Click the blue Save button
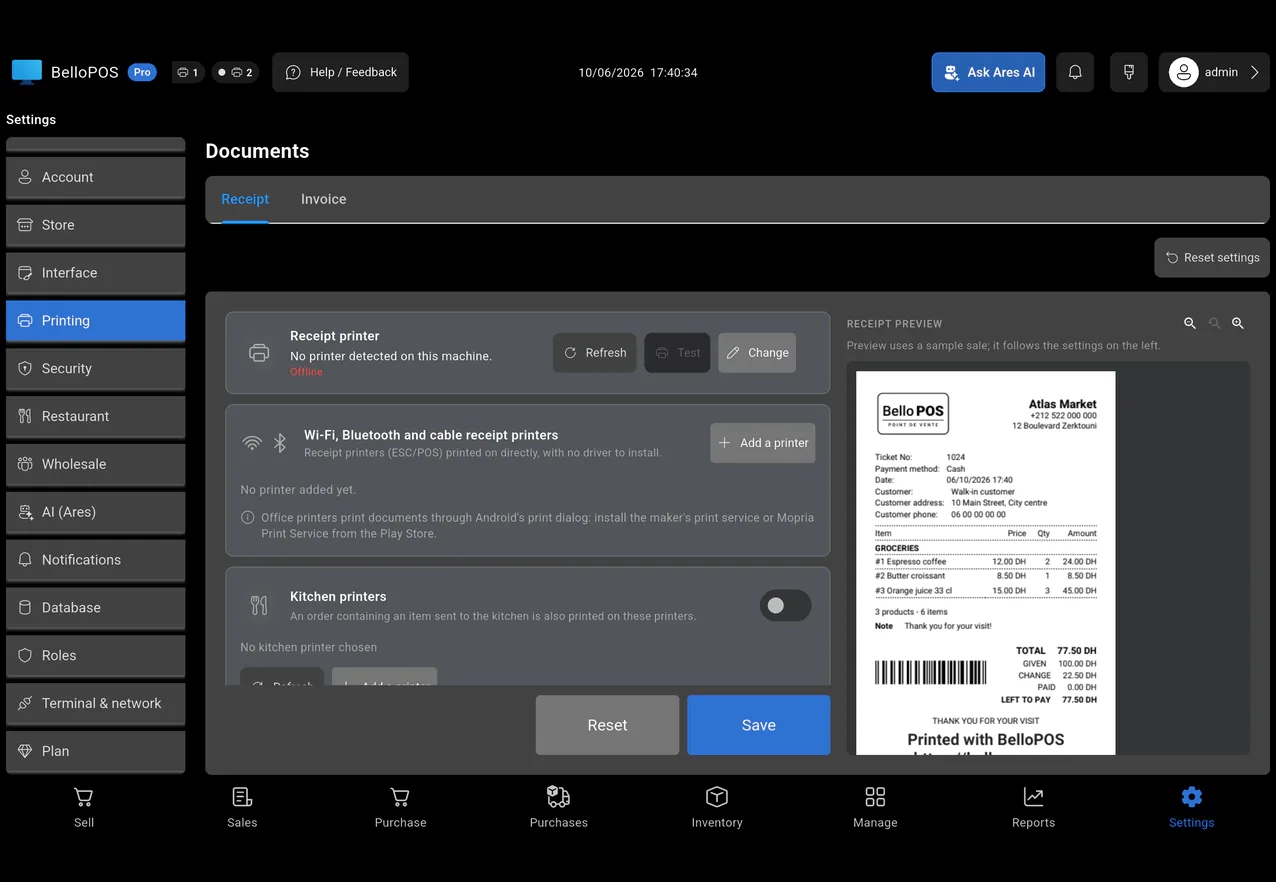Image resolution: width=1276 pixels, height=882 pixels. 758,725
